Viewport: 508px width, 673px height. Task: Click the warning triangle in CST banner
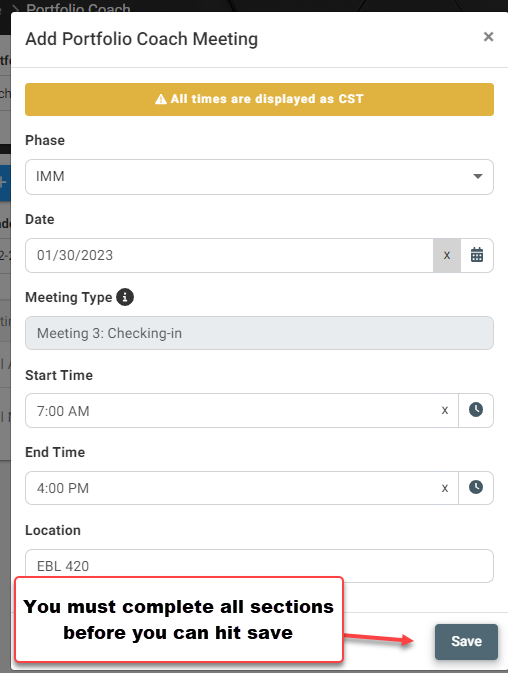point(160,99)
